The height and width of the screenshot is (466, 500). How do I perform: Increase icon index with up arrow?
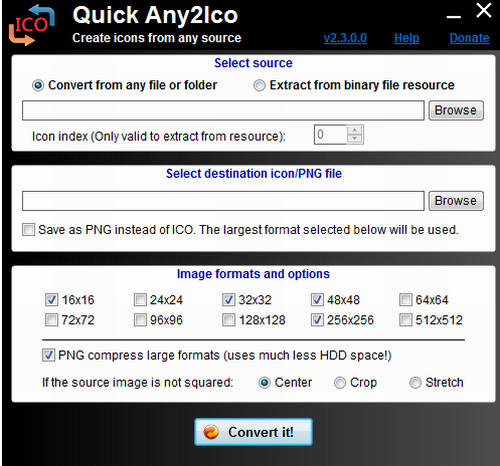click(x=355, y=130)
